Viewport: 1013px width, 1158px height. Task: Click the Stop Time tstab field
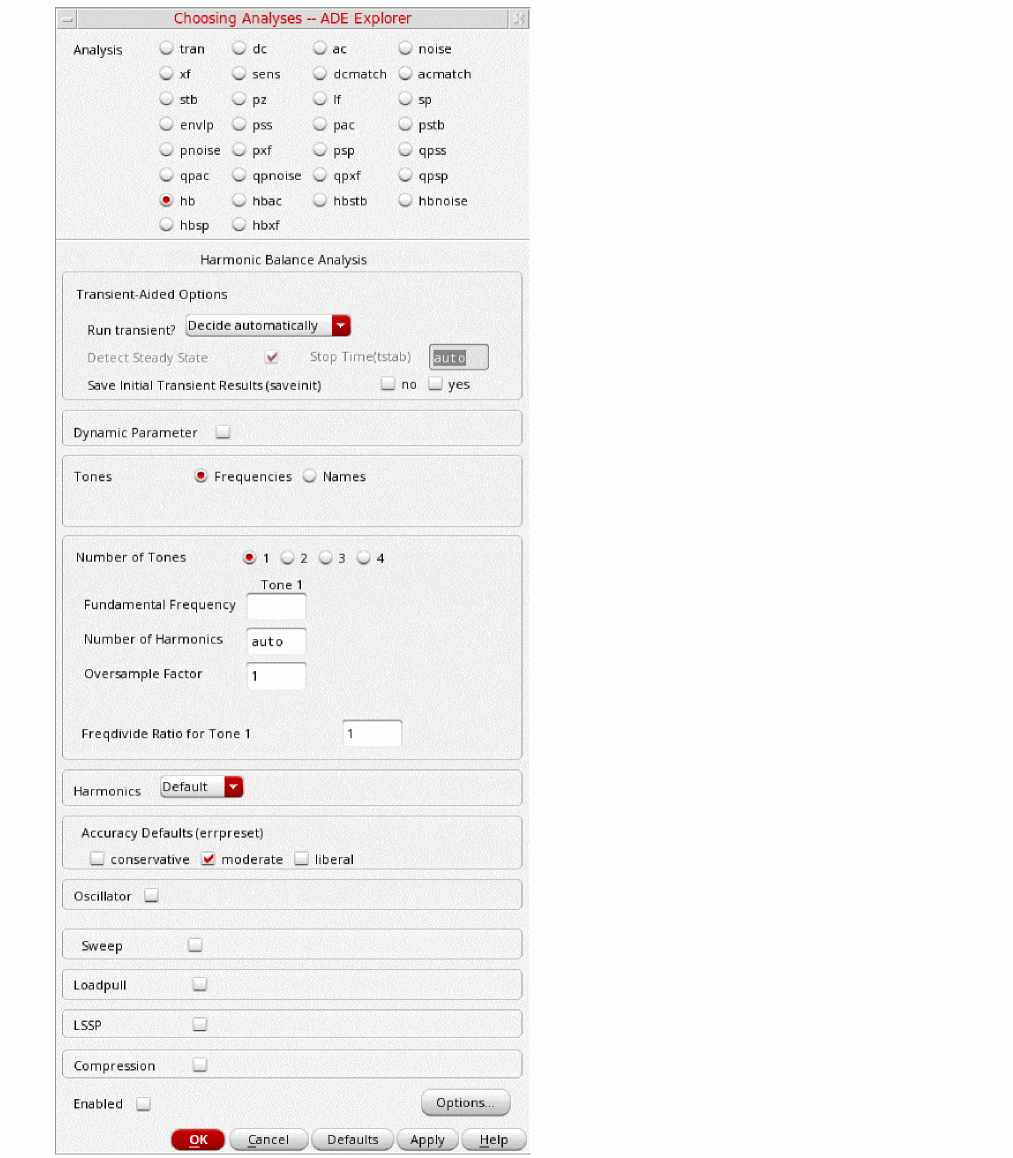459,357
